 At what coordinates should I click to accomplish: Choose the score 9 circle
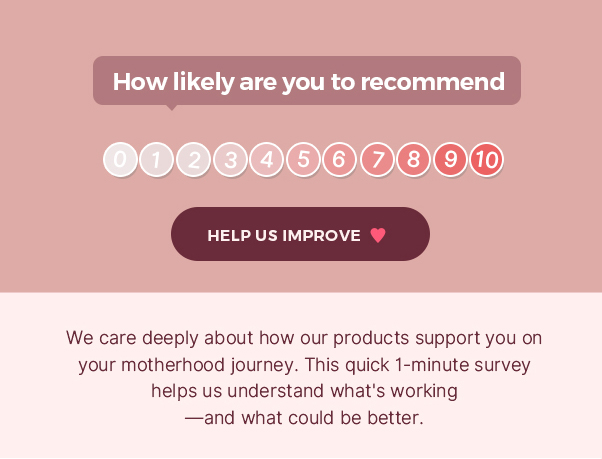(x=450, y=159)
